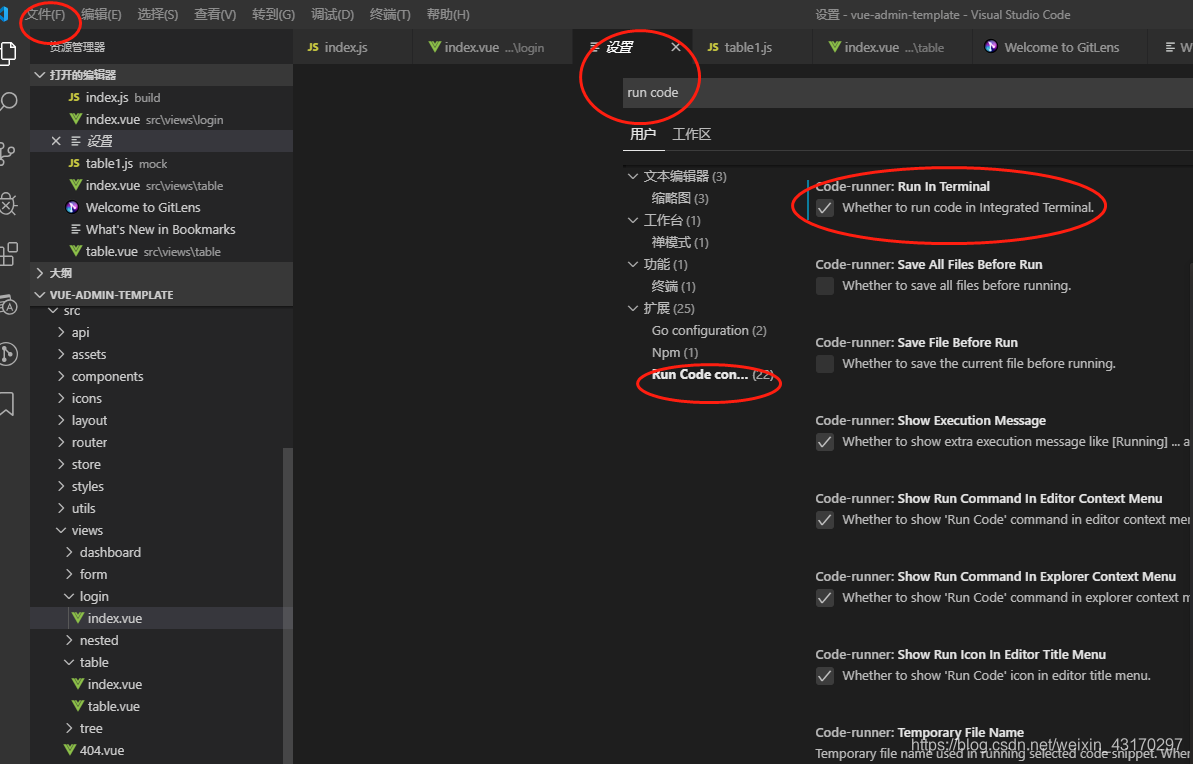Toggle Show Run Command In Editor Context Menu

[x=825, y=520]
